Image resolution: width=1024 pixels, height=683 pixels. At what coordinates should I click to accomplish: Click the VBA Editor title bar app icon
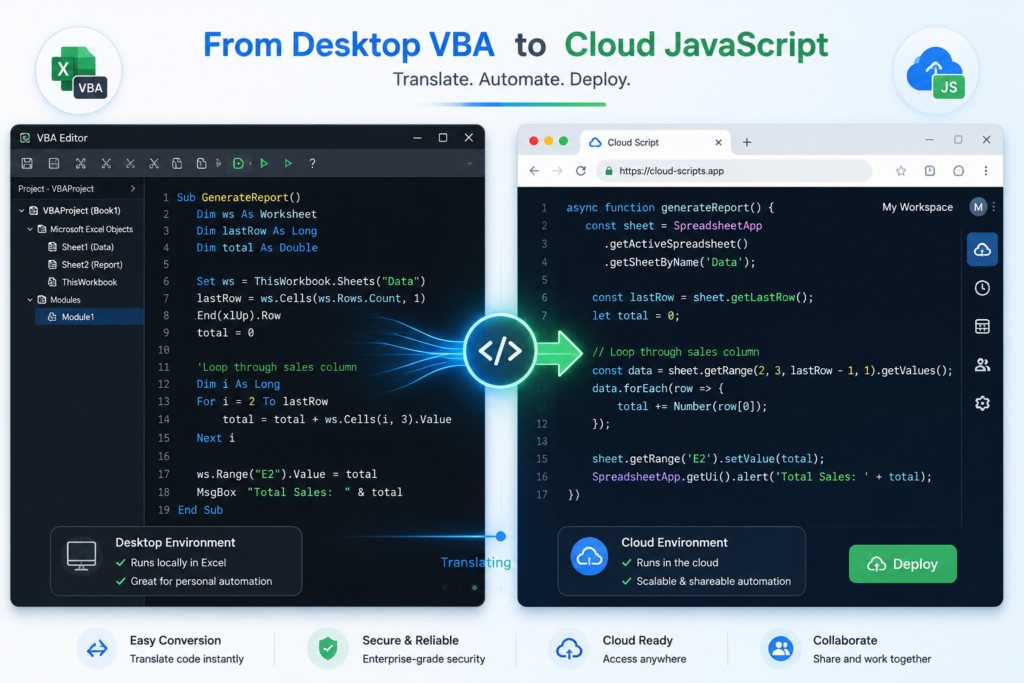point(25,138)
